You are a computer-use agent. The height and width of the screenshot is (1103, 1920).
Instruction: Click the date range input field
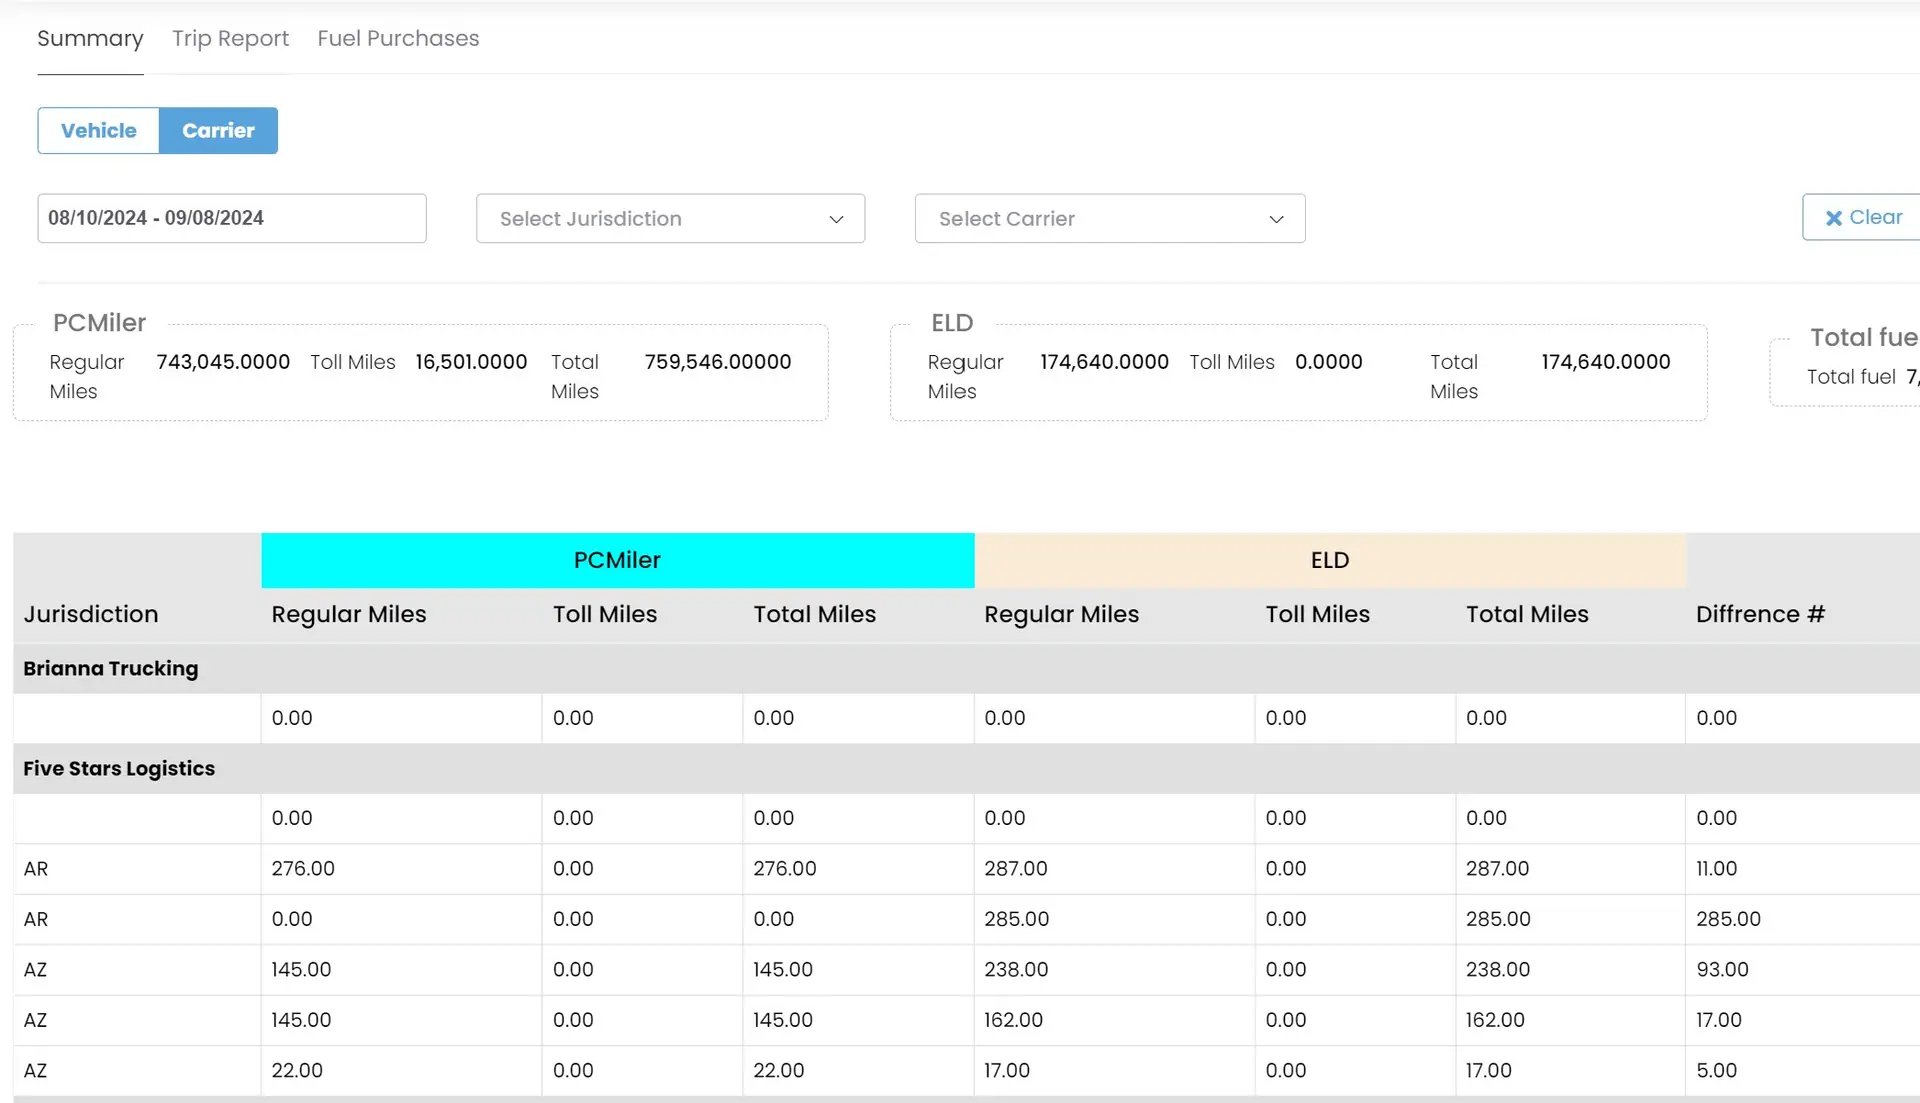tap(231, 218)
